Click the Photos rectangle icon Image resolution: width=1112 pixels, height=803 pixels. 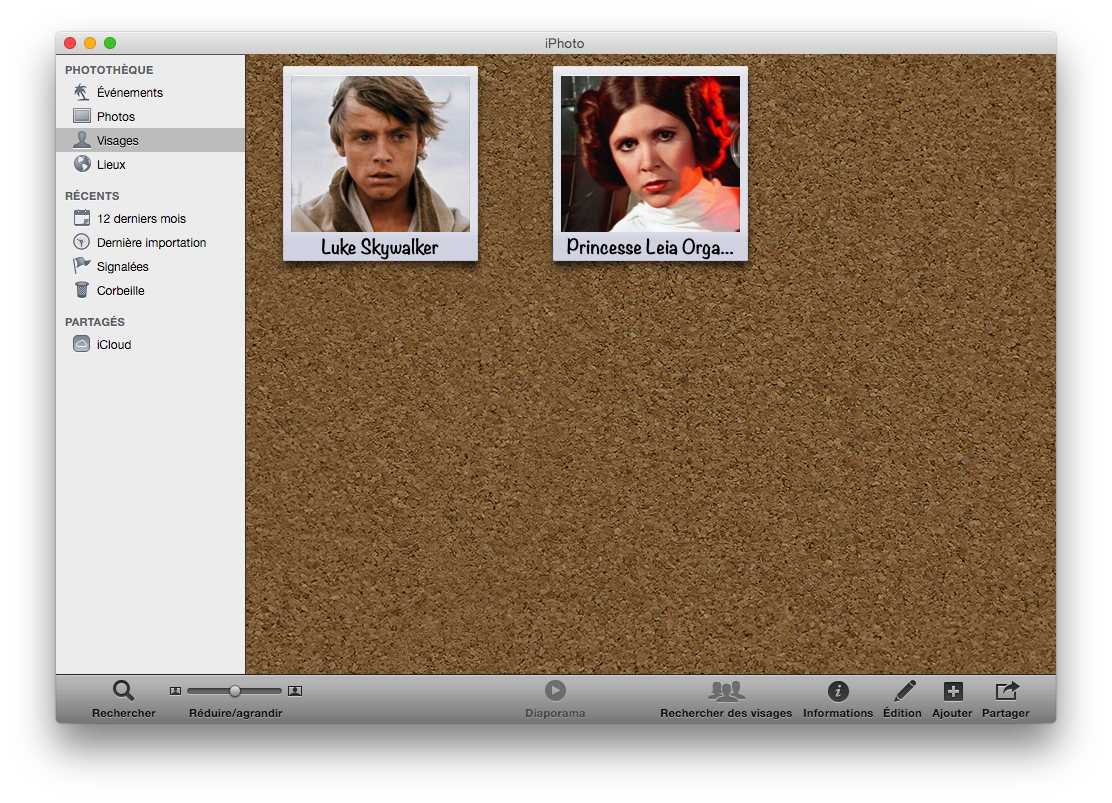point(82,116)
